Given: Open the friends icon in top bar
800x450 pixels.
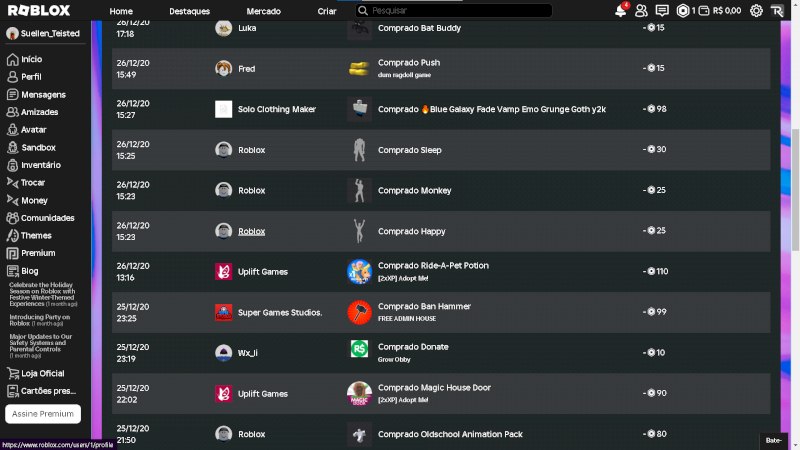Looking at the screenshot, I should pyautogui.click(x=641, y=11).
